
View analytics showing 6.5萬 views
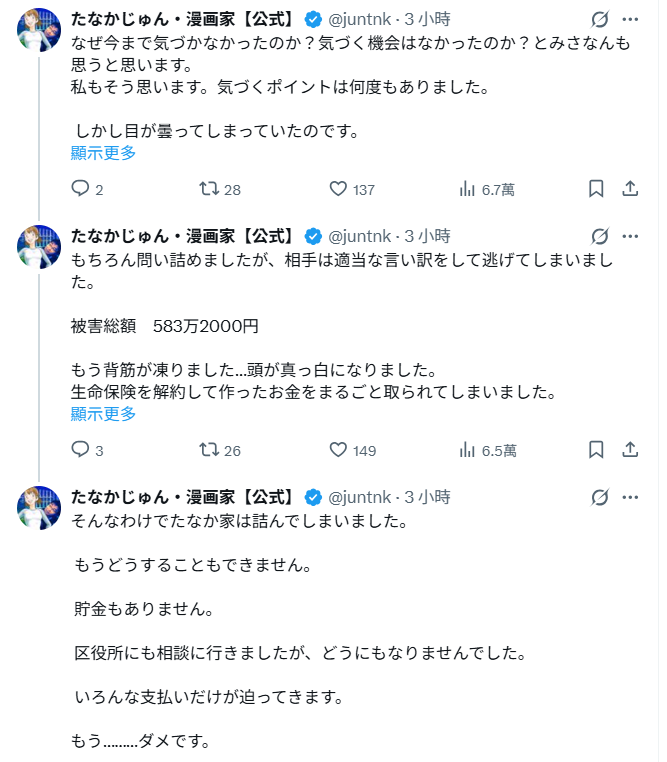[x=467, y=450]
